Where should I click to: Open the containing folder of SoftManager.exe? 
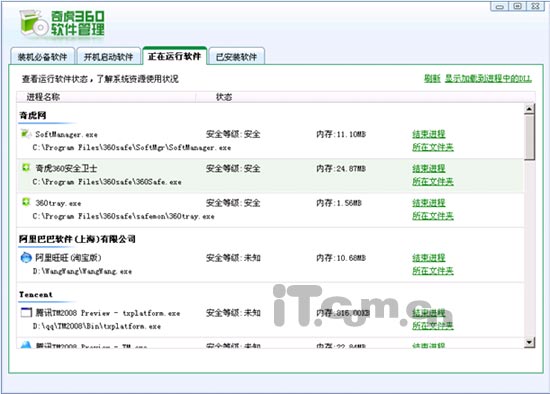coord(433,147)
